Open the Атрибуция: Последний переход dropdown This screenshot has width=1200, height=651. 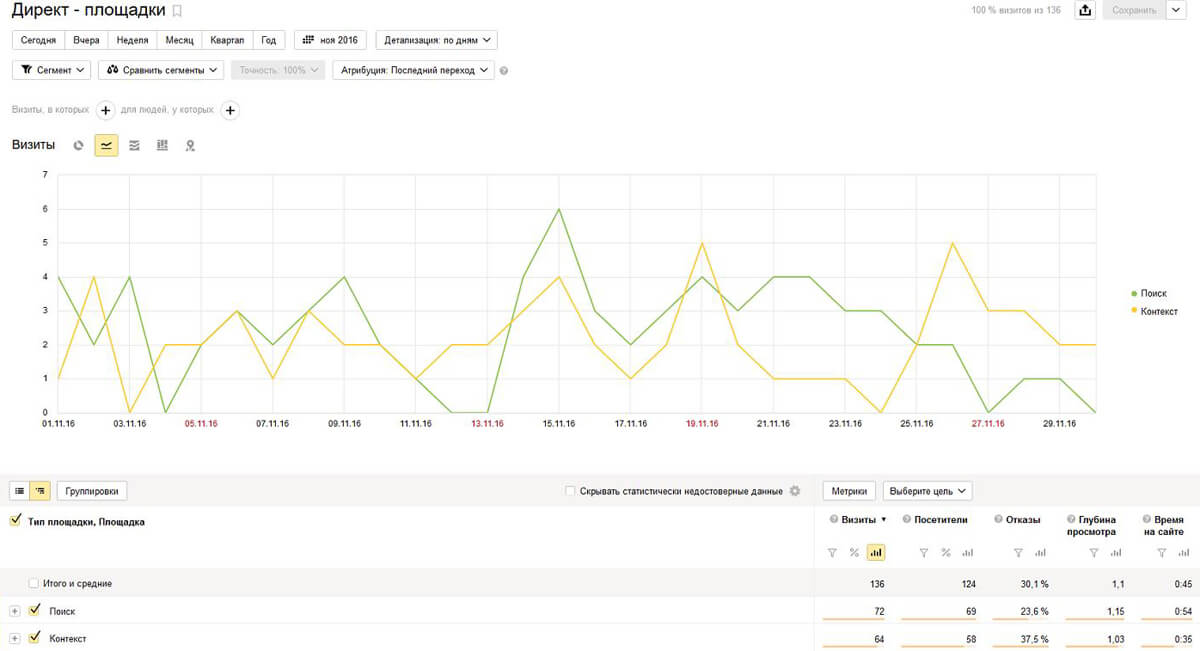[x=413, y=70]
